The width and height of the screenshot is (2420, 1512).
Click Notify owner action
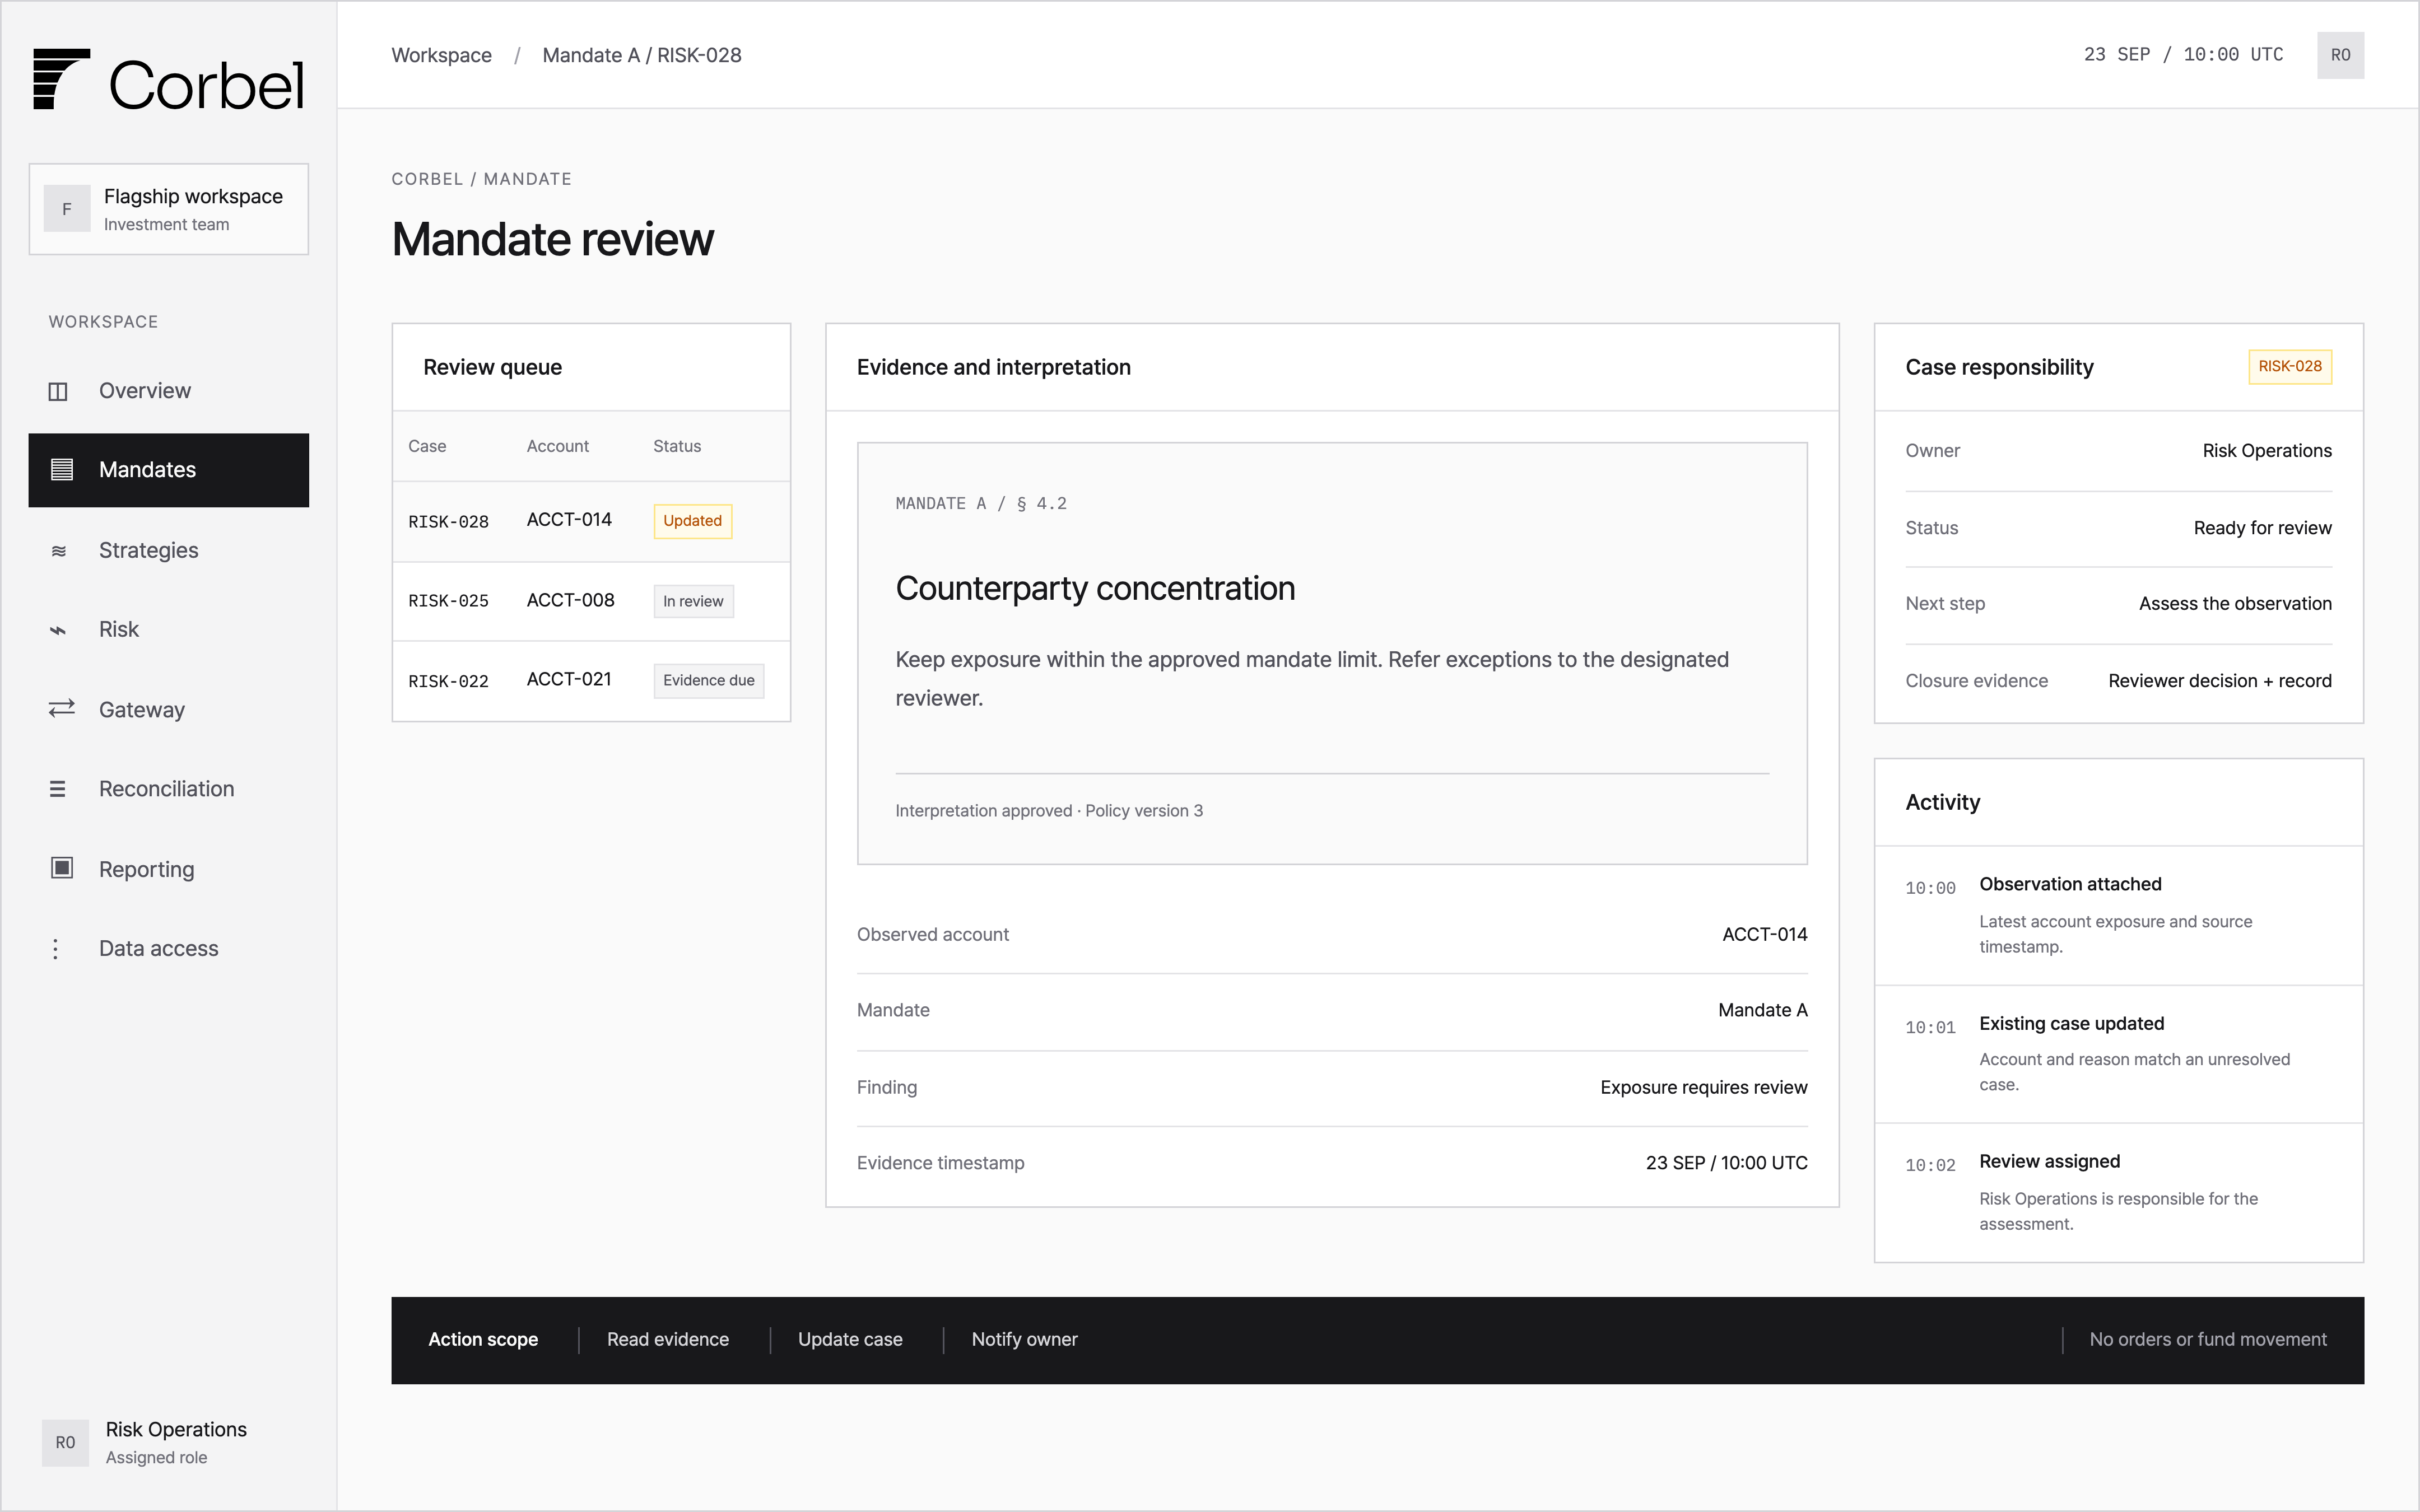point(1024,1339)
